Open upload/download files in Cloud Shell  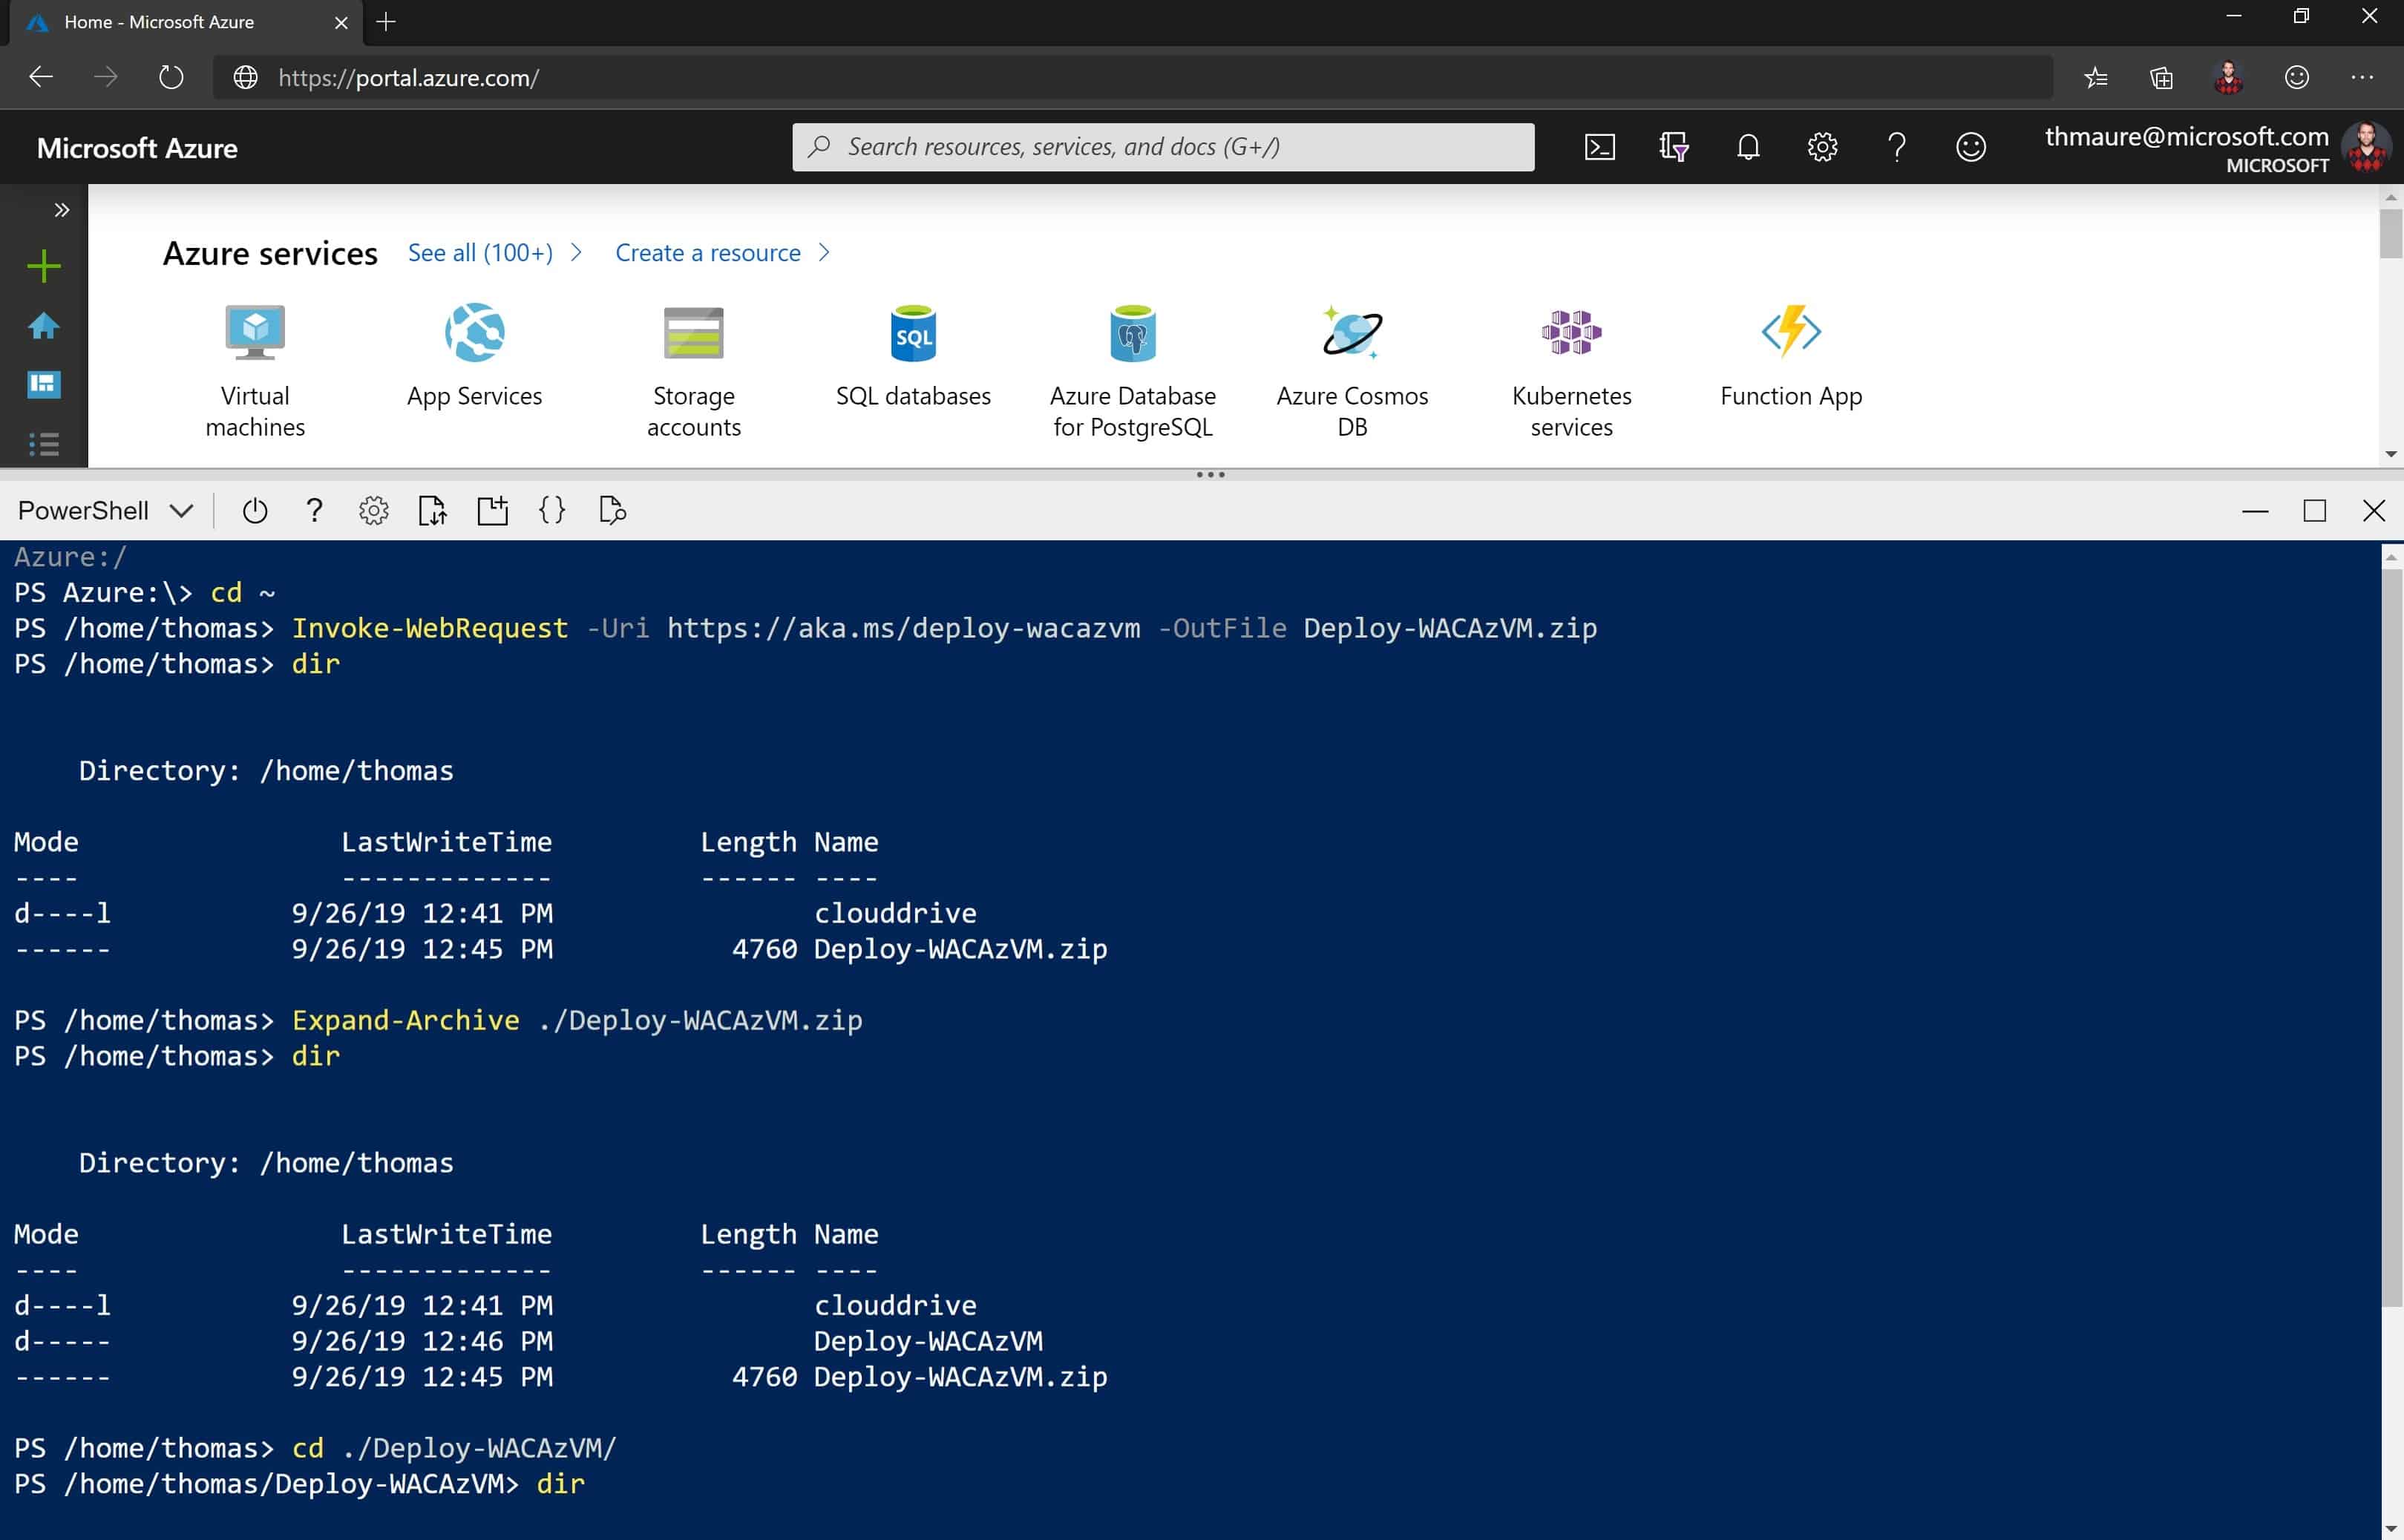tap(433, 510)
